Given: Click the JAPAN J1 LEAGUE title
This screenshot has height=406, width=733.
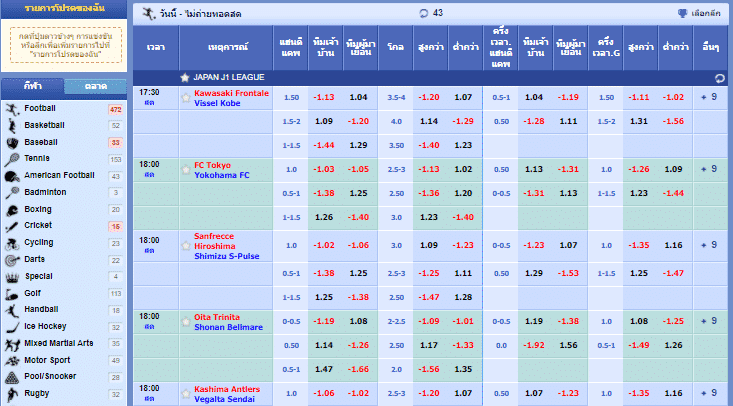Looking at the screenshot, I should coord(229,78).
